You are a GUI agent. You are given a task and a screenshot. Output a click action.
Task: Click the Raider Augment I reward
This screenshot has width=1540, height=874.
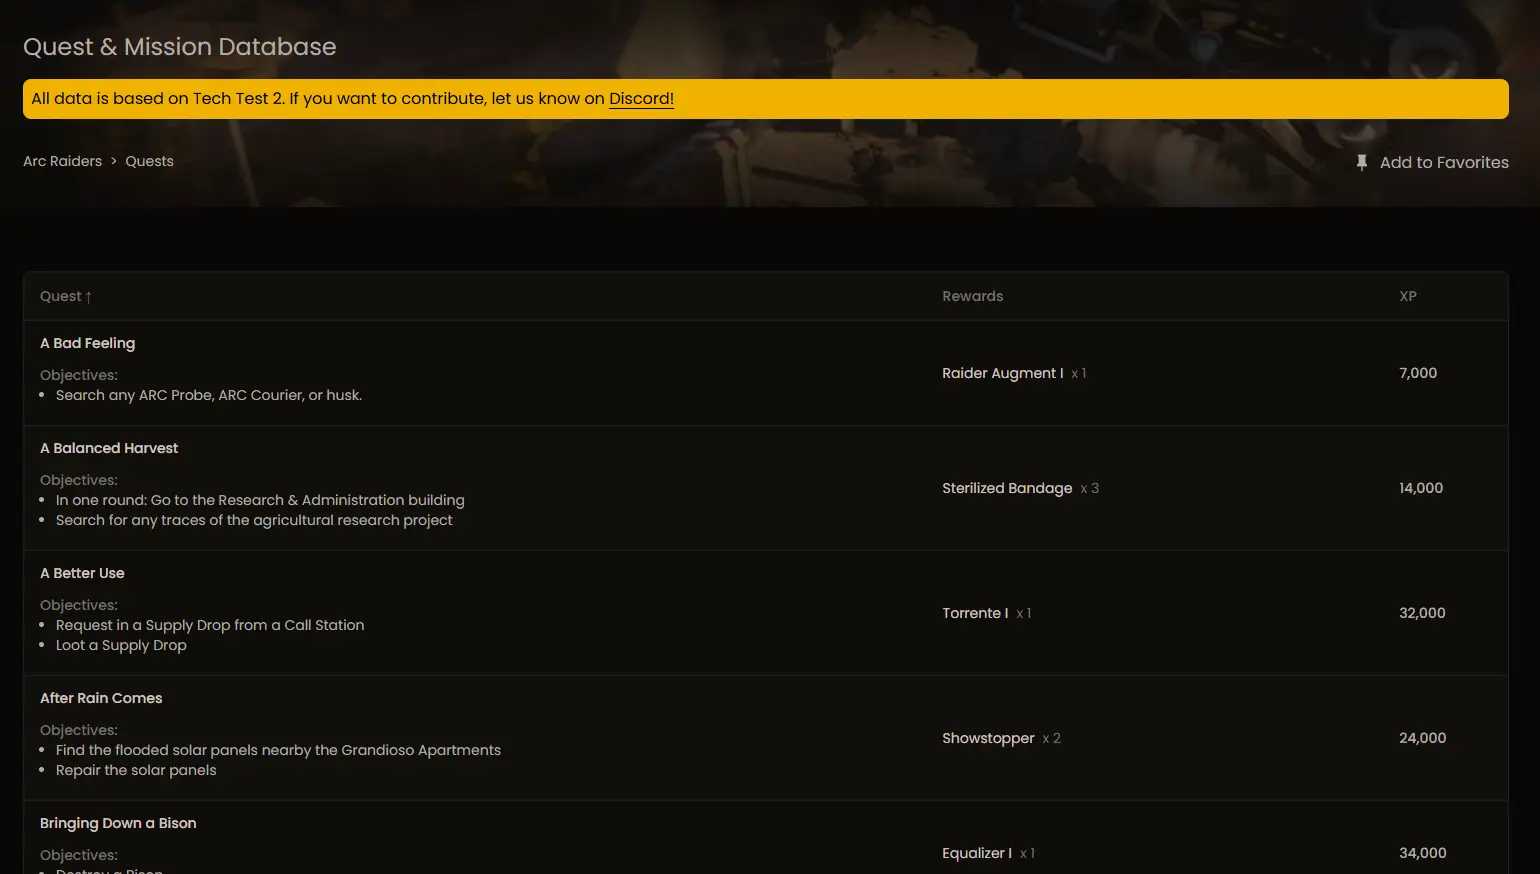1002,373
